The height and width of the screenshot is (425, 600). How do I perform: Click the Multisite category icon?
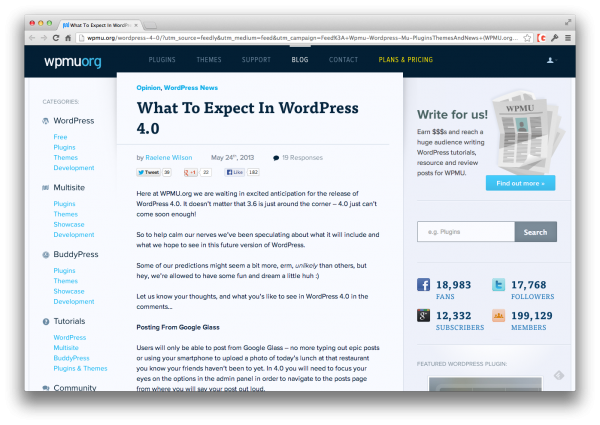tap(46, 188)
